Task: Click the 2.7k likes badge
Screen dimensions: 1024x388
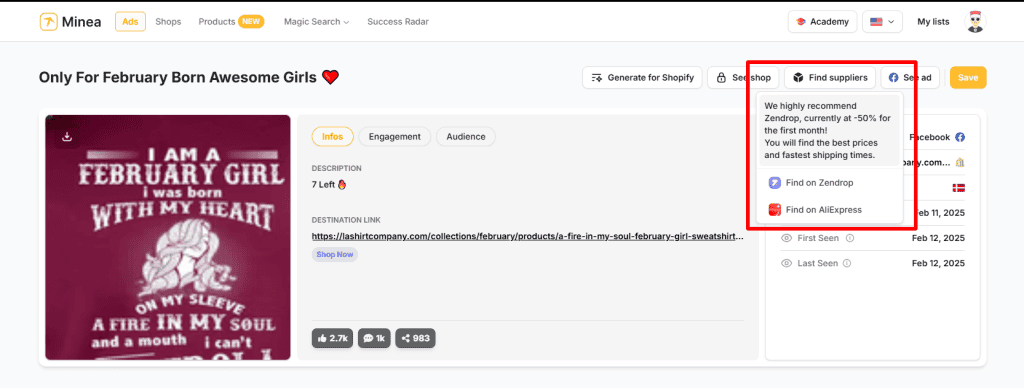Action: click(332, 338)
